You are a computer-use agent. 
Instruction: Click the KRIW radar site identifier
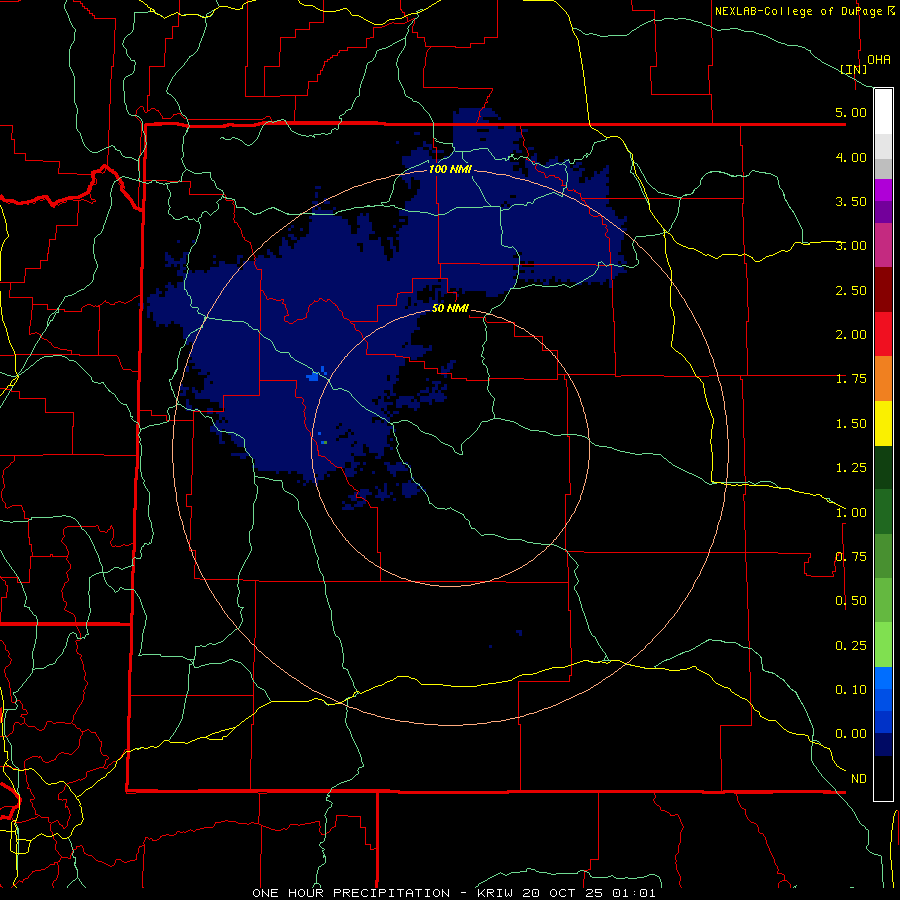[x=495, y=893]
